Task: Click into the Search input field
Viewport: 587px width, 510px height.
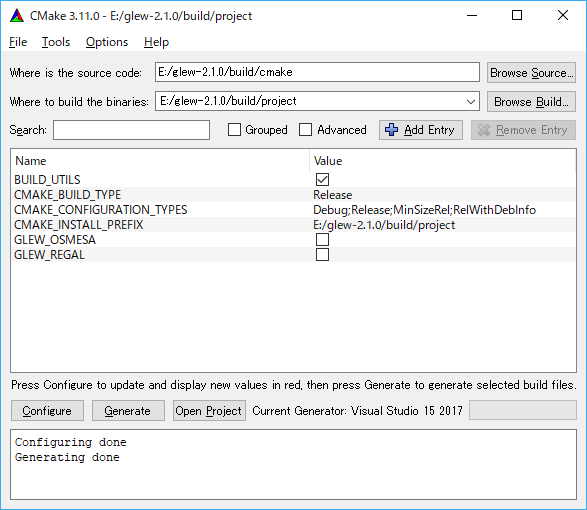Action: coord(131,130)
